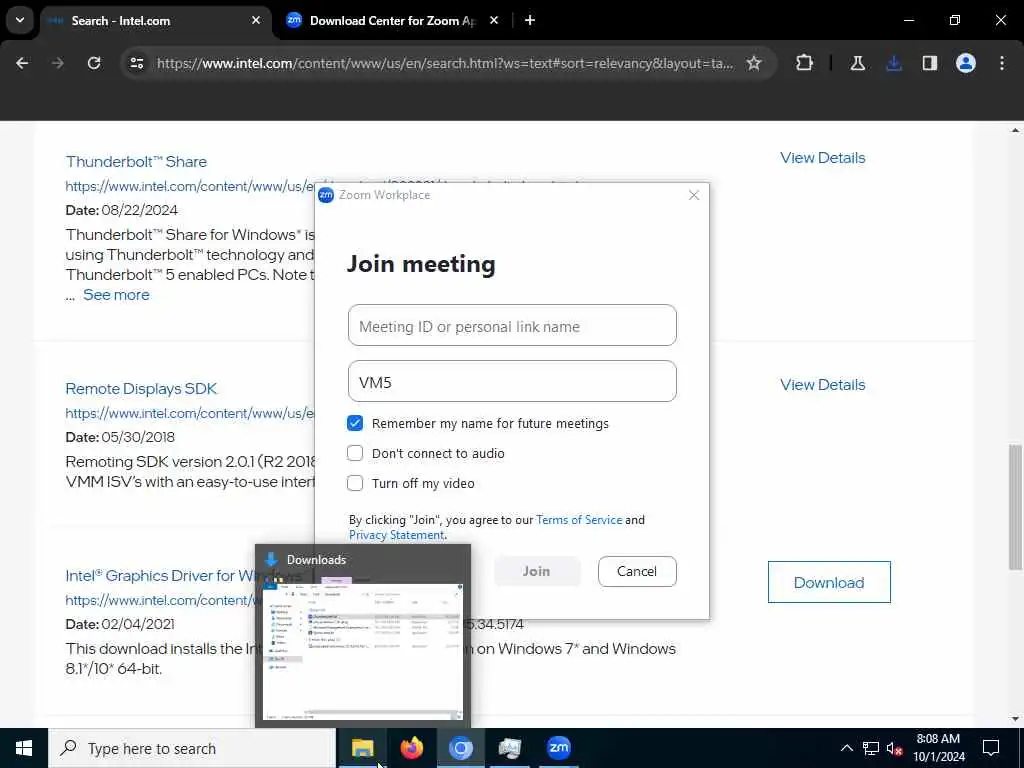Viewport: 1024px width, 768px height.
Task: Open the Remote Displays SDK result
Action: coord(141,389)
